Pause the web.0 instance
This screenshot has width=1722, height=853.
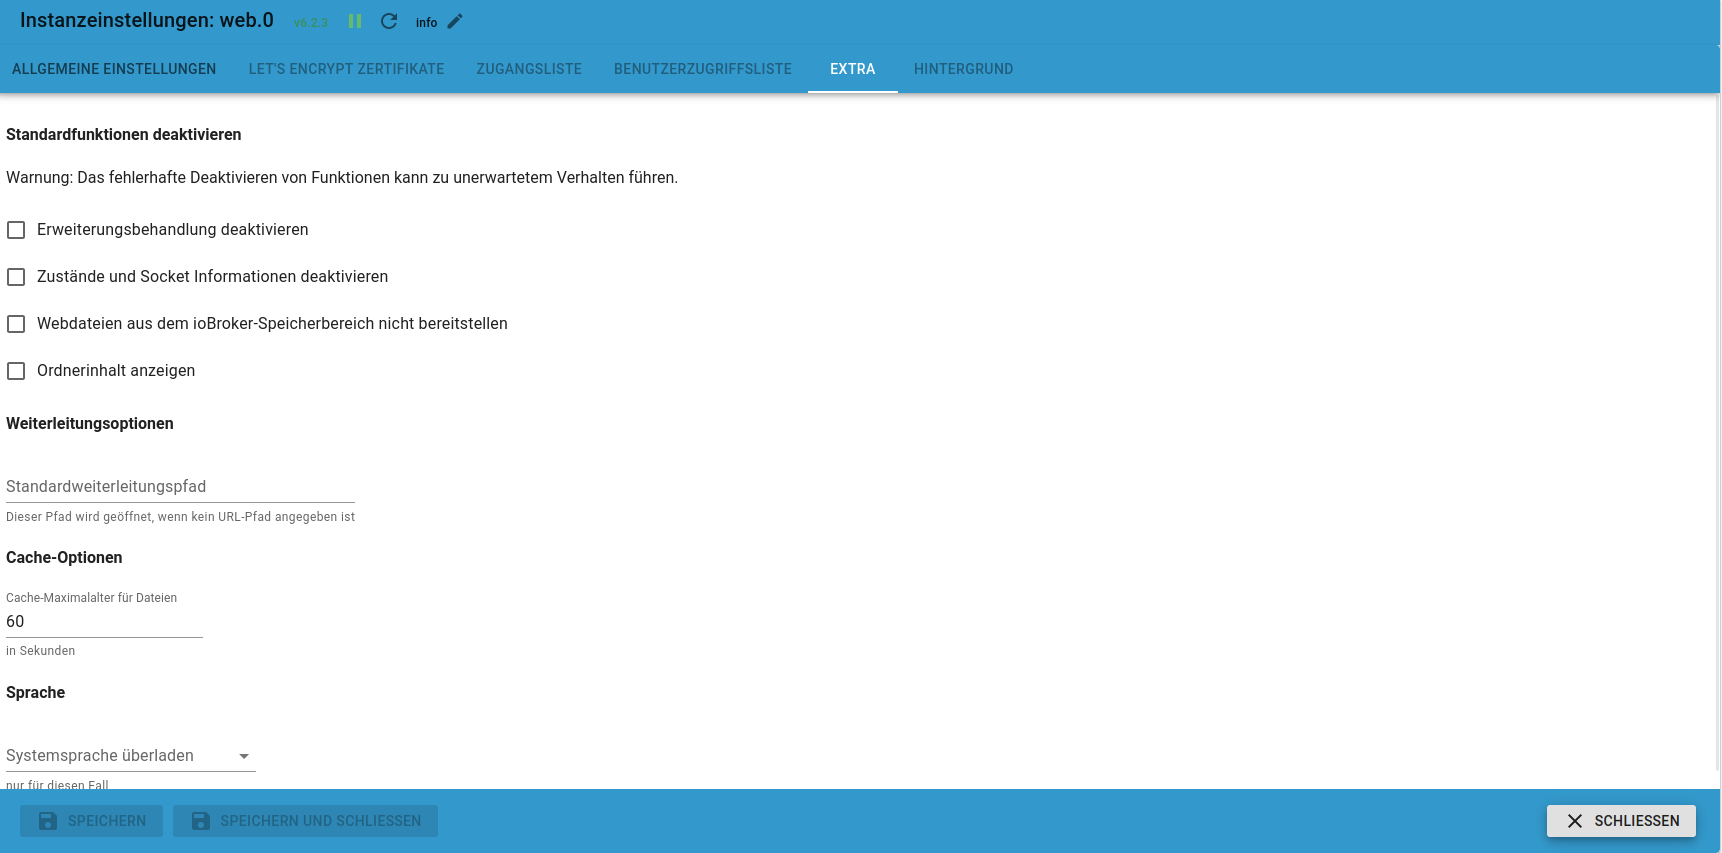[x=355, y=21]
